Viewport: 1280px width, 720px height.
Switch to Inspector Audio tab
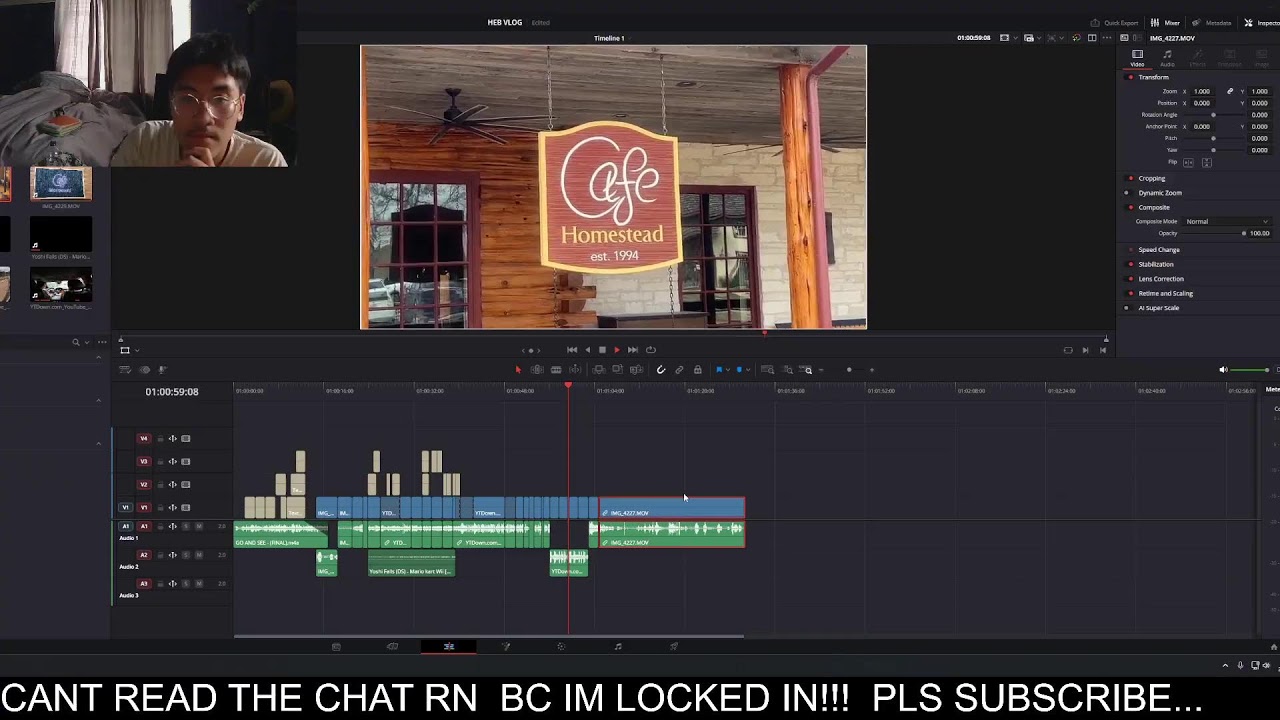1167,58
